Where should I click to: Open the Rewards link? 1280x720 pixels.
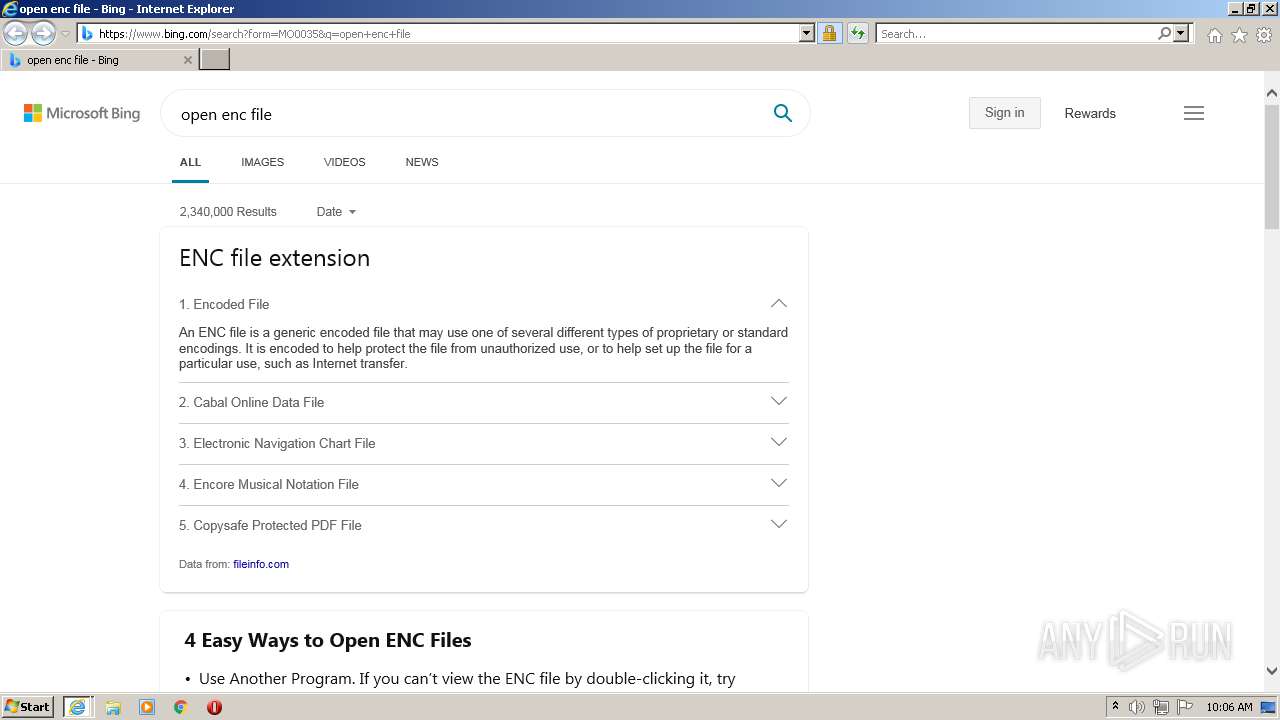coord(1090,113)
